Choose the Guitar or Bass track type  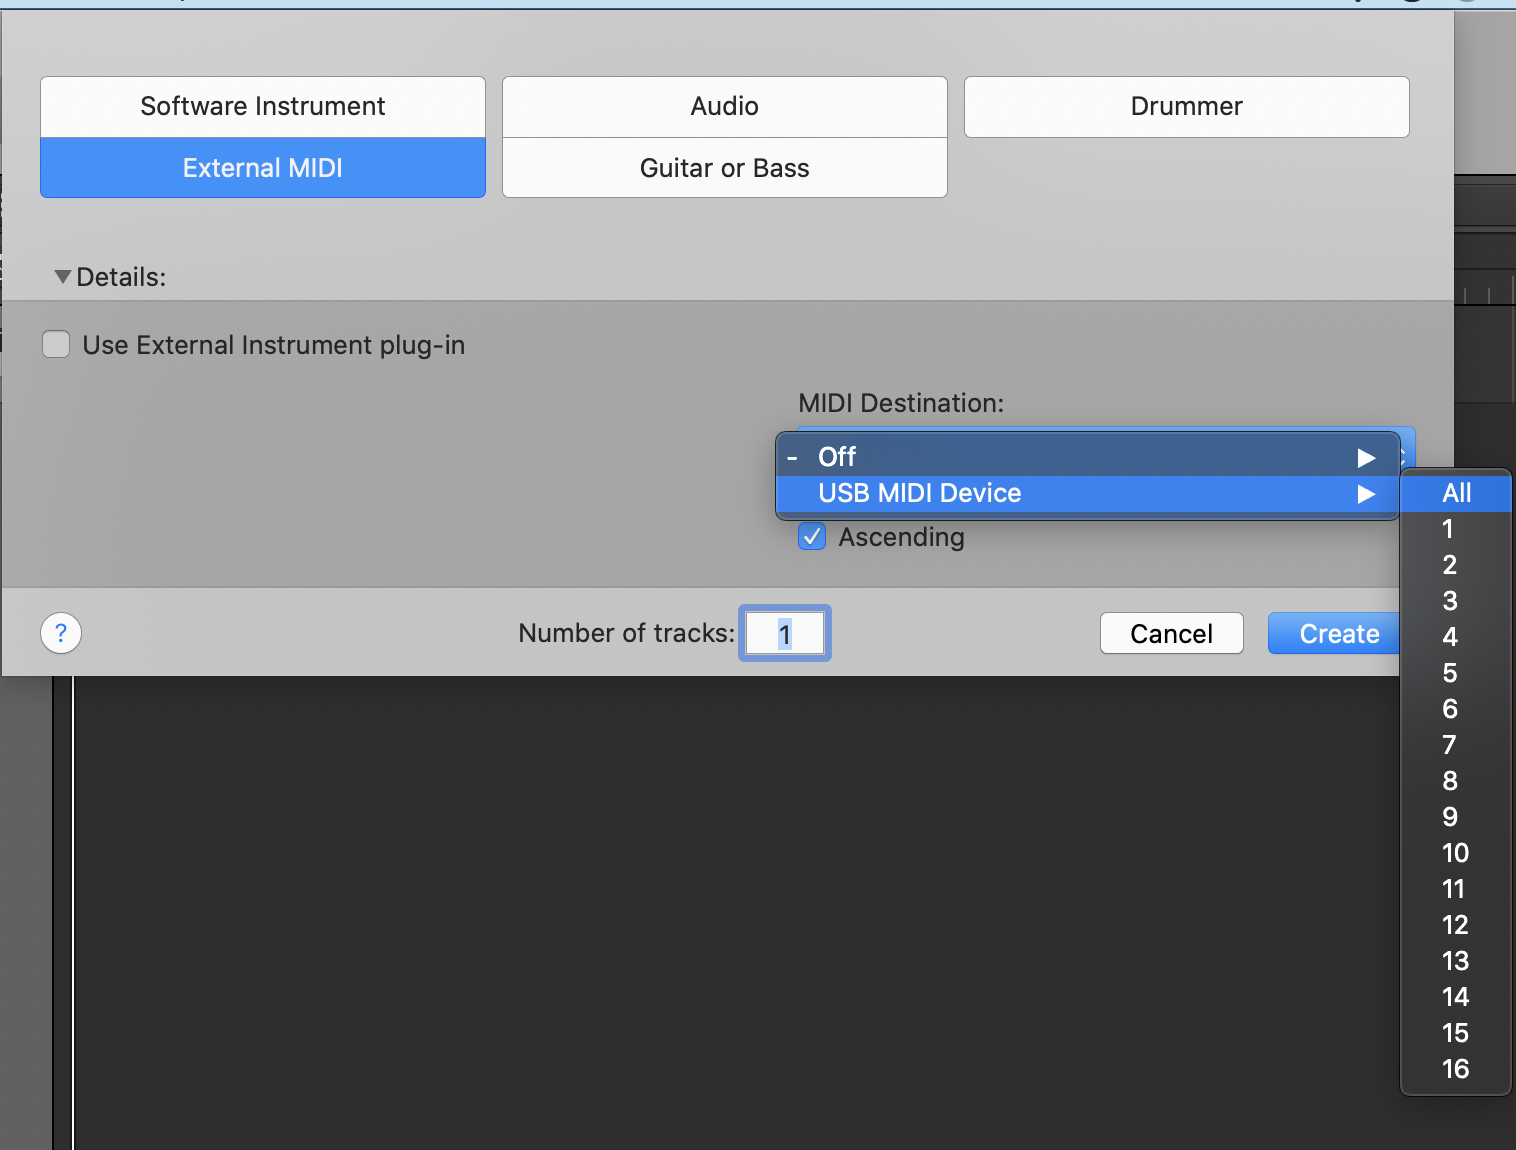(x=725, y=168)
